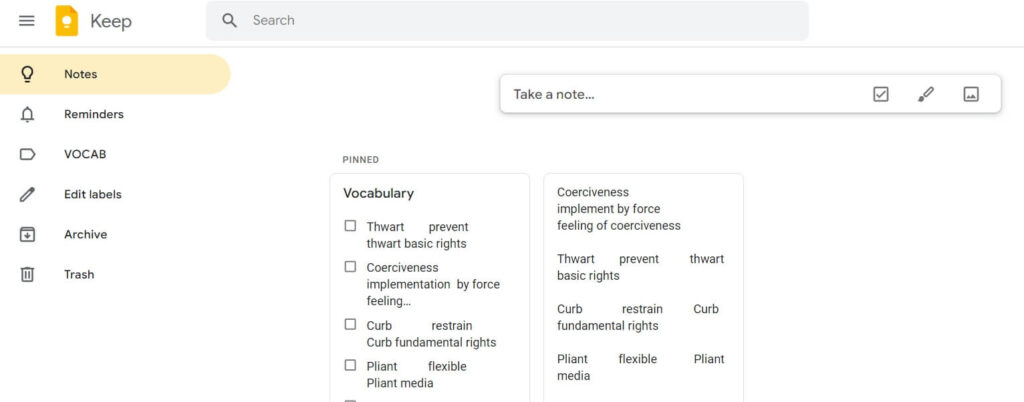Viewport: 1024px width, 402px height.
Task: Start a new note with drawing
Action: [x=925, y=94]
